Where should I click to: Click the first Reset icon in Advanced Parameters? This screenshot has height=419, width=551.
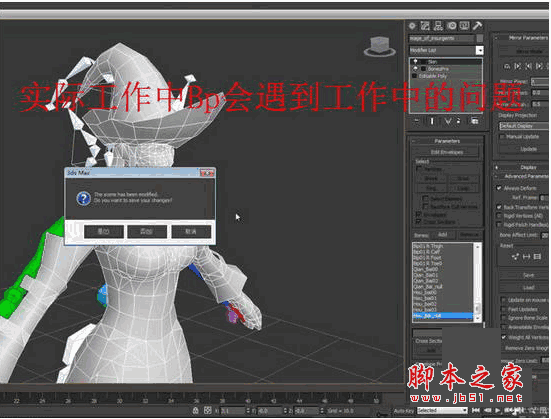515,257
